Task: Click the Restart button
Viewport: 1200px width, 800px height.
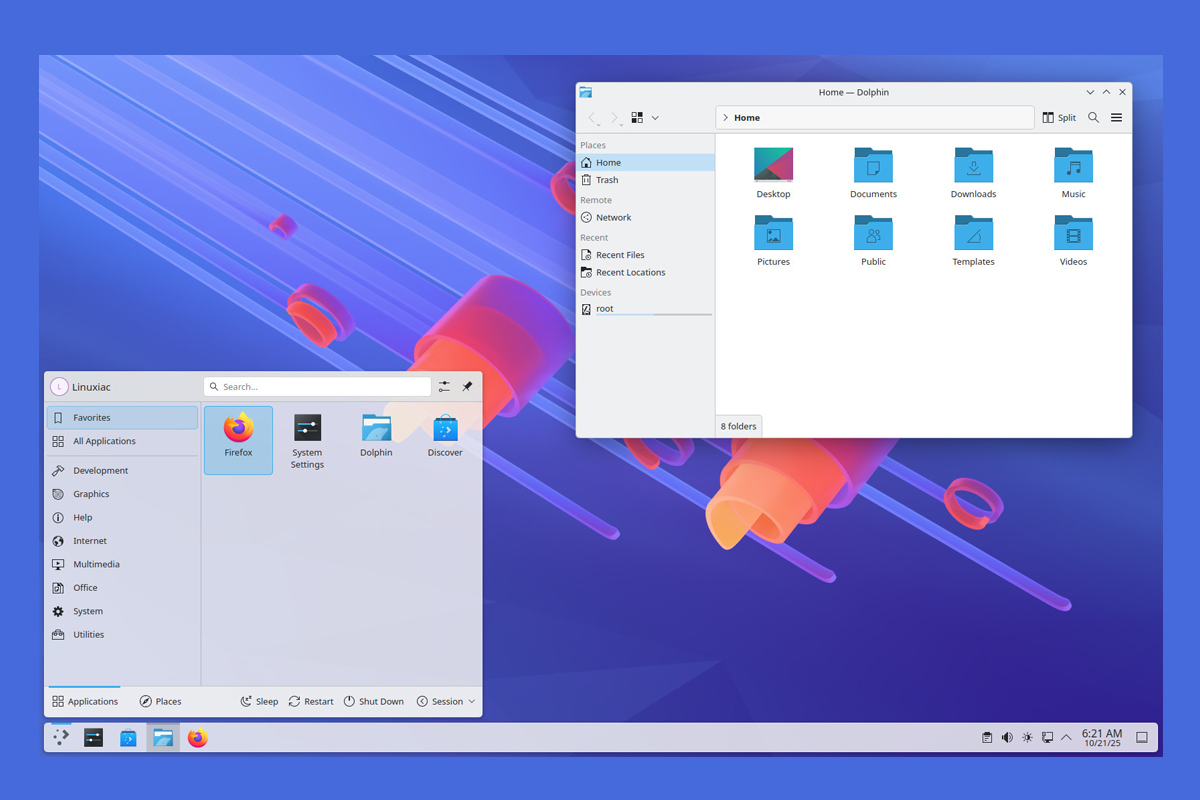Action: pos(311,701)
